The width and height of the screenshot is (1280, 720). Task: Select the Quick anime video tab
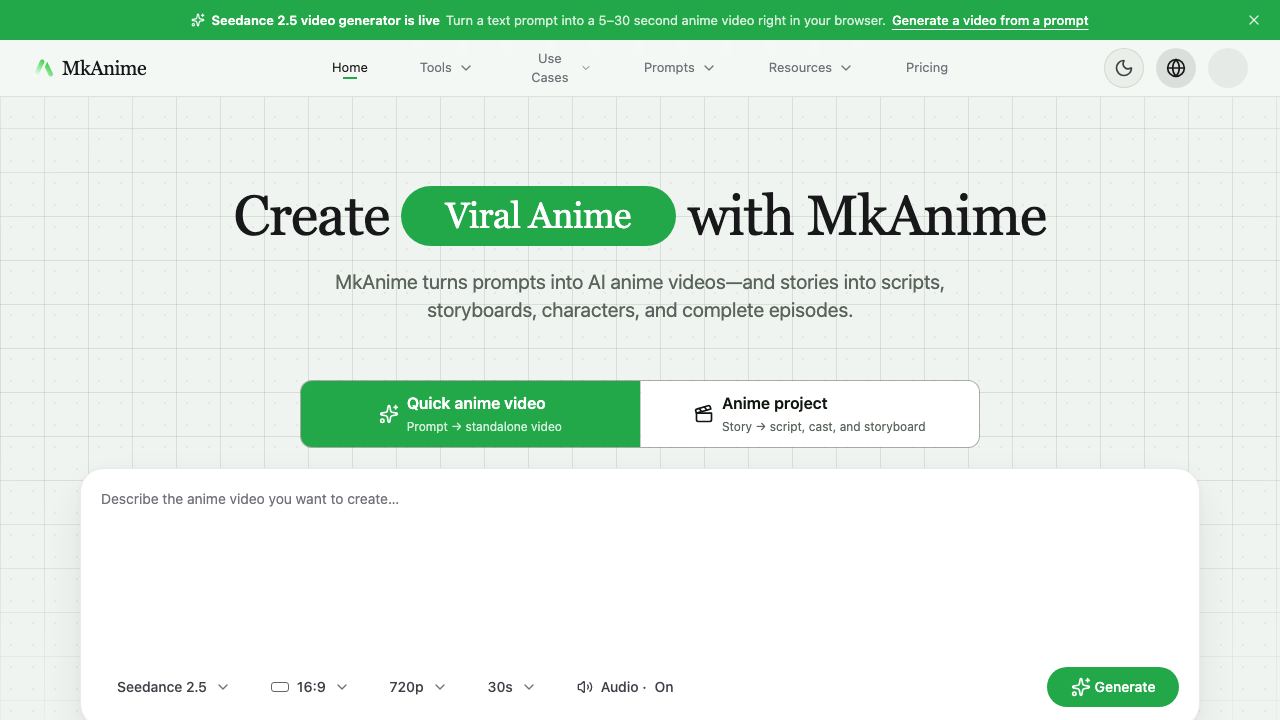pos(471,414)
